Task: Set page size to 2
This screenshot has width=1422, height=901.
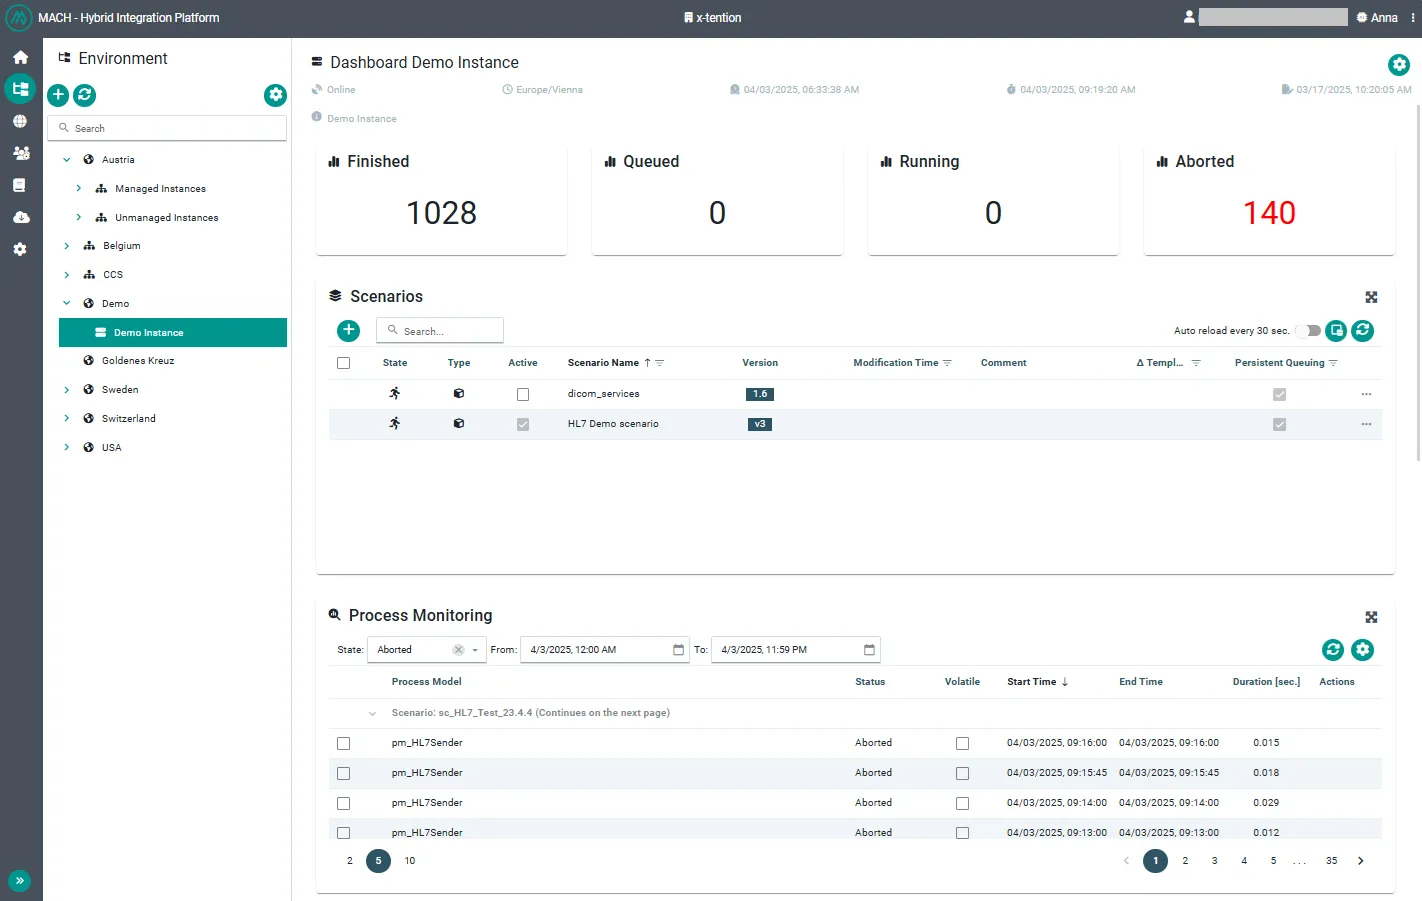Action: (x=350, y=861)
